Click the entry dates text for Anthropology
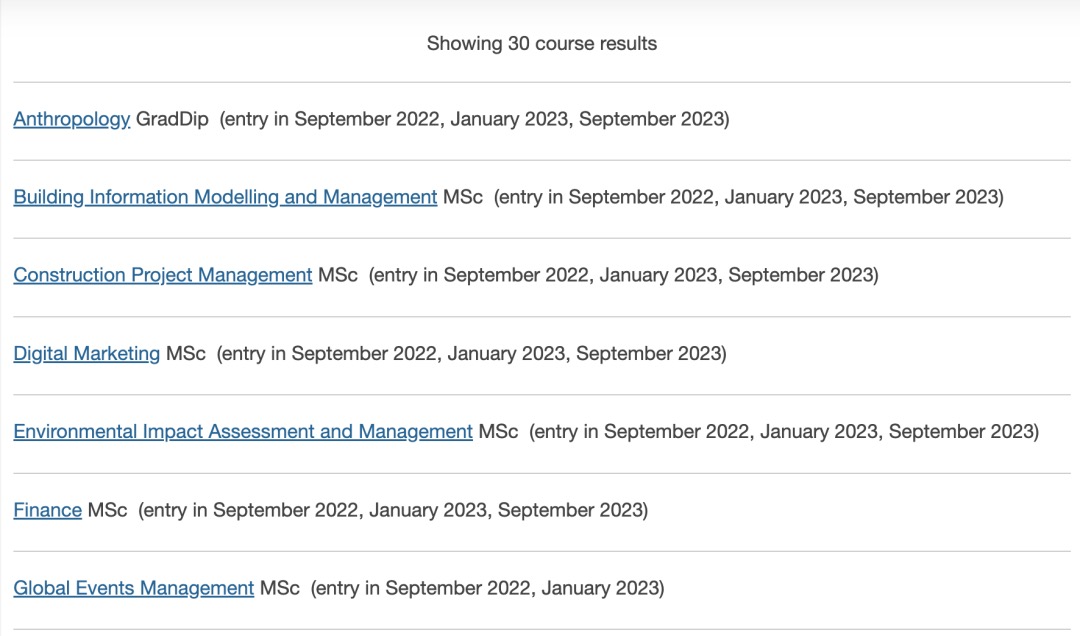The image size is (1080, 636). click(475, 119)
